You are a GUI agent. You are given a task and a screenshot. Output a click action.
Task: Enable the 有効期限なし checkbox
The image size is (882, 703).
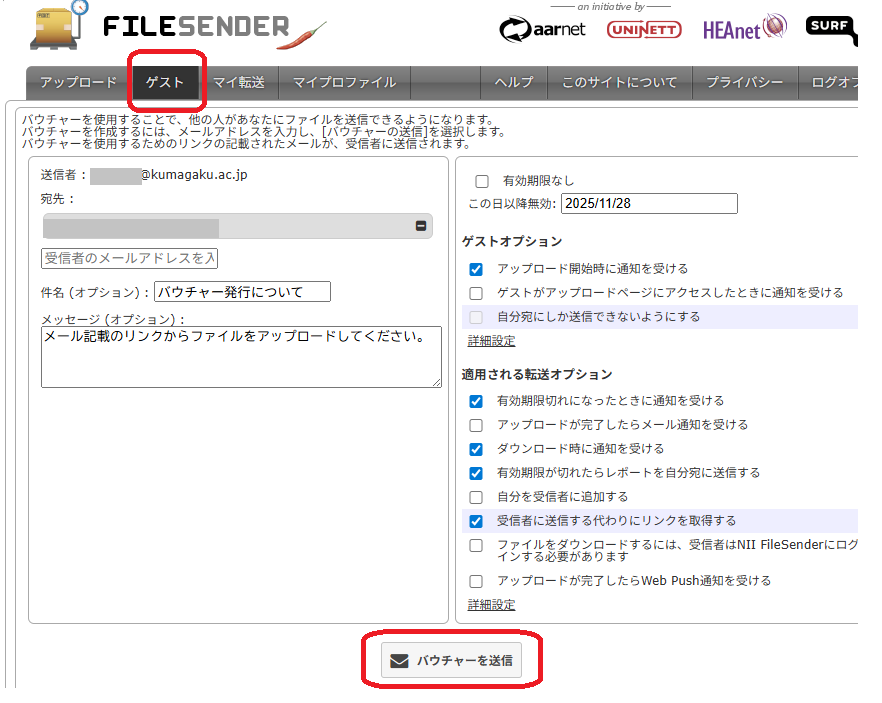point(482,181)
